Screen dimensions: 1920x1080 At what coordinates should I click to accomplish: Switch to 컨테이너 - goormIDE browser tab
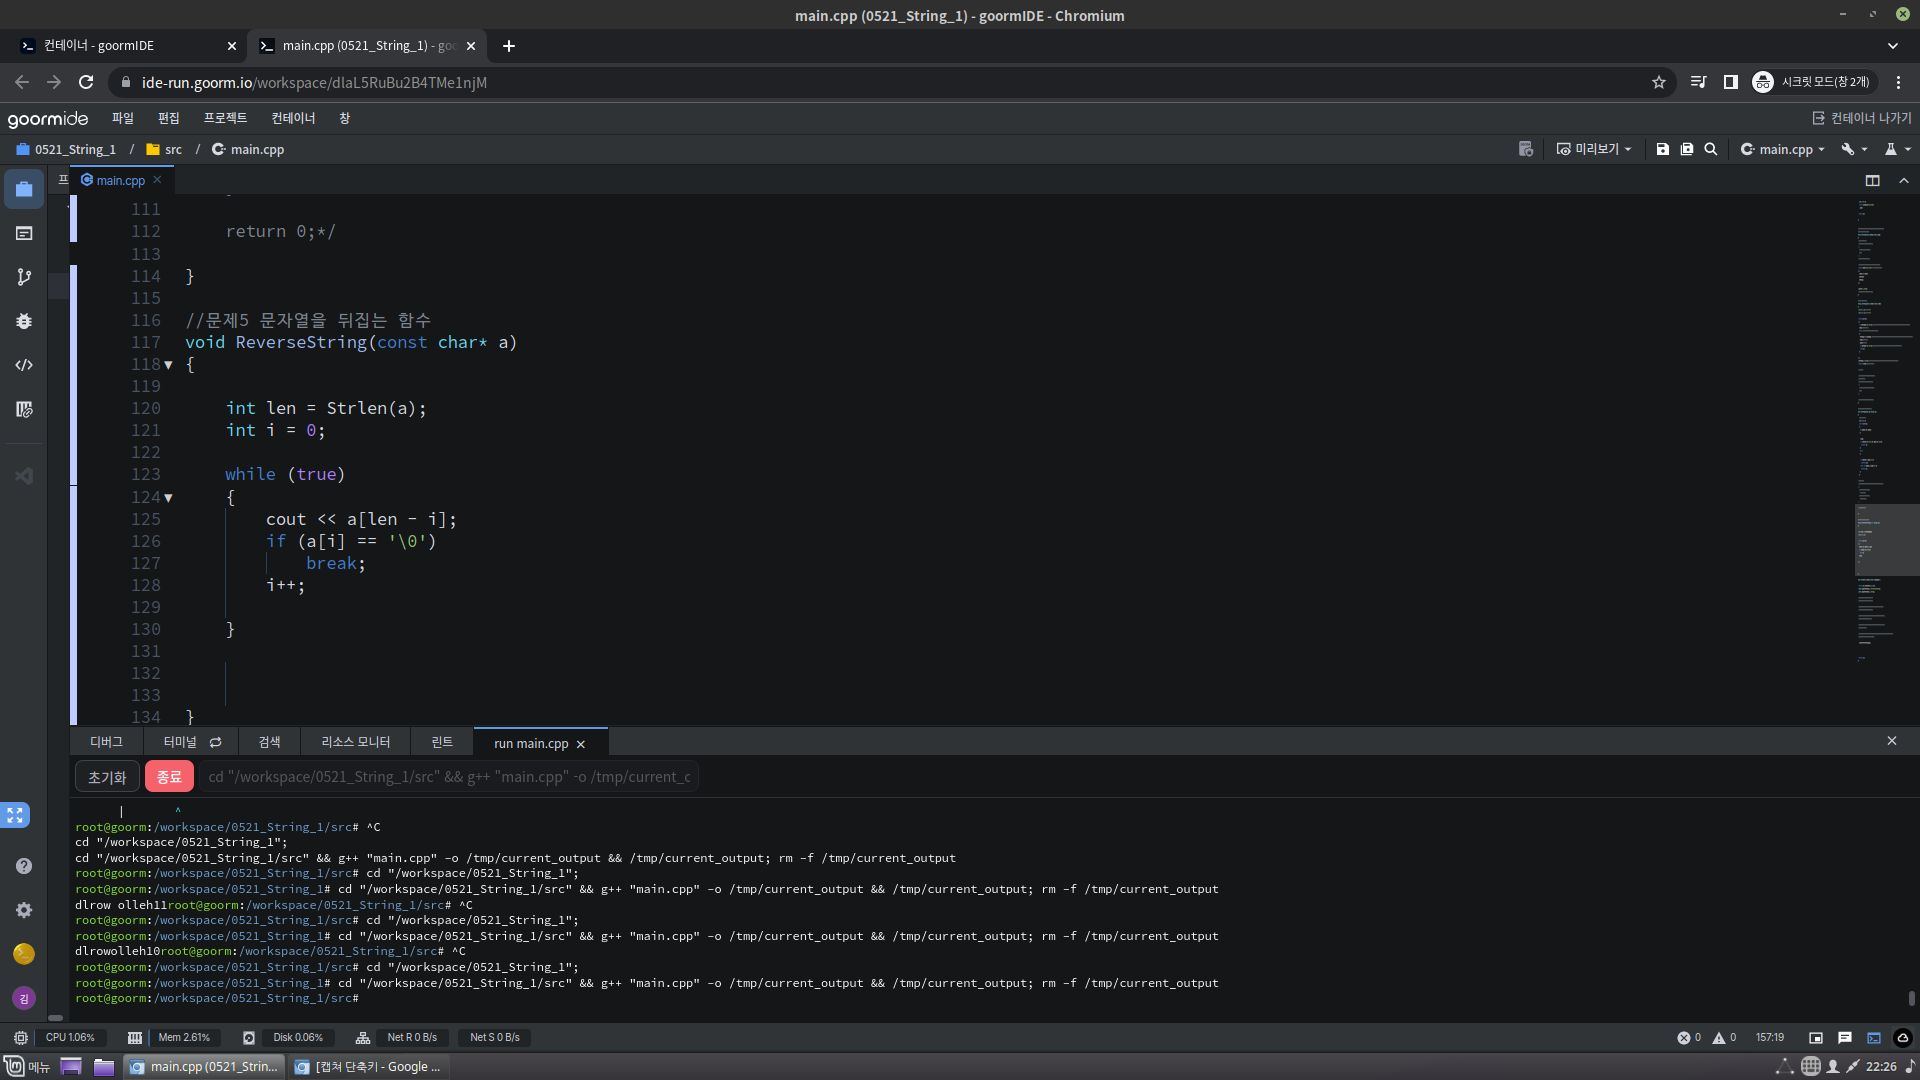pyautogui.click(x=125, y=46)
